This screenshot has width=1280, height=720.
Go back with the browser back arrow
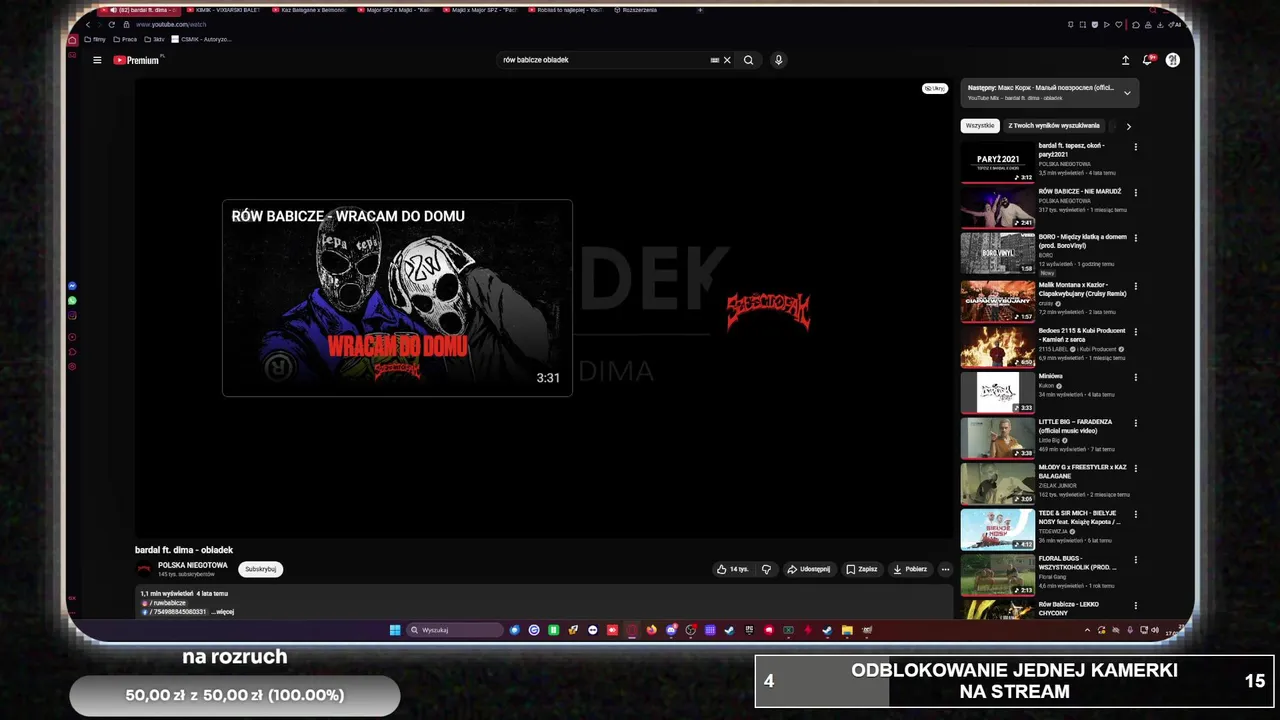[x=88, y=24]
